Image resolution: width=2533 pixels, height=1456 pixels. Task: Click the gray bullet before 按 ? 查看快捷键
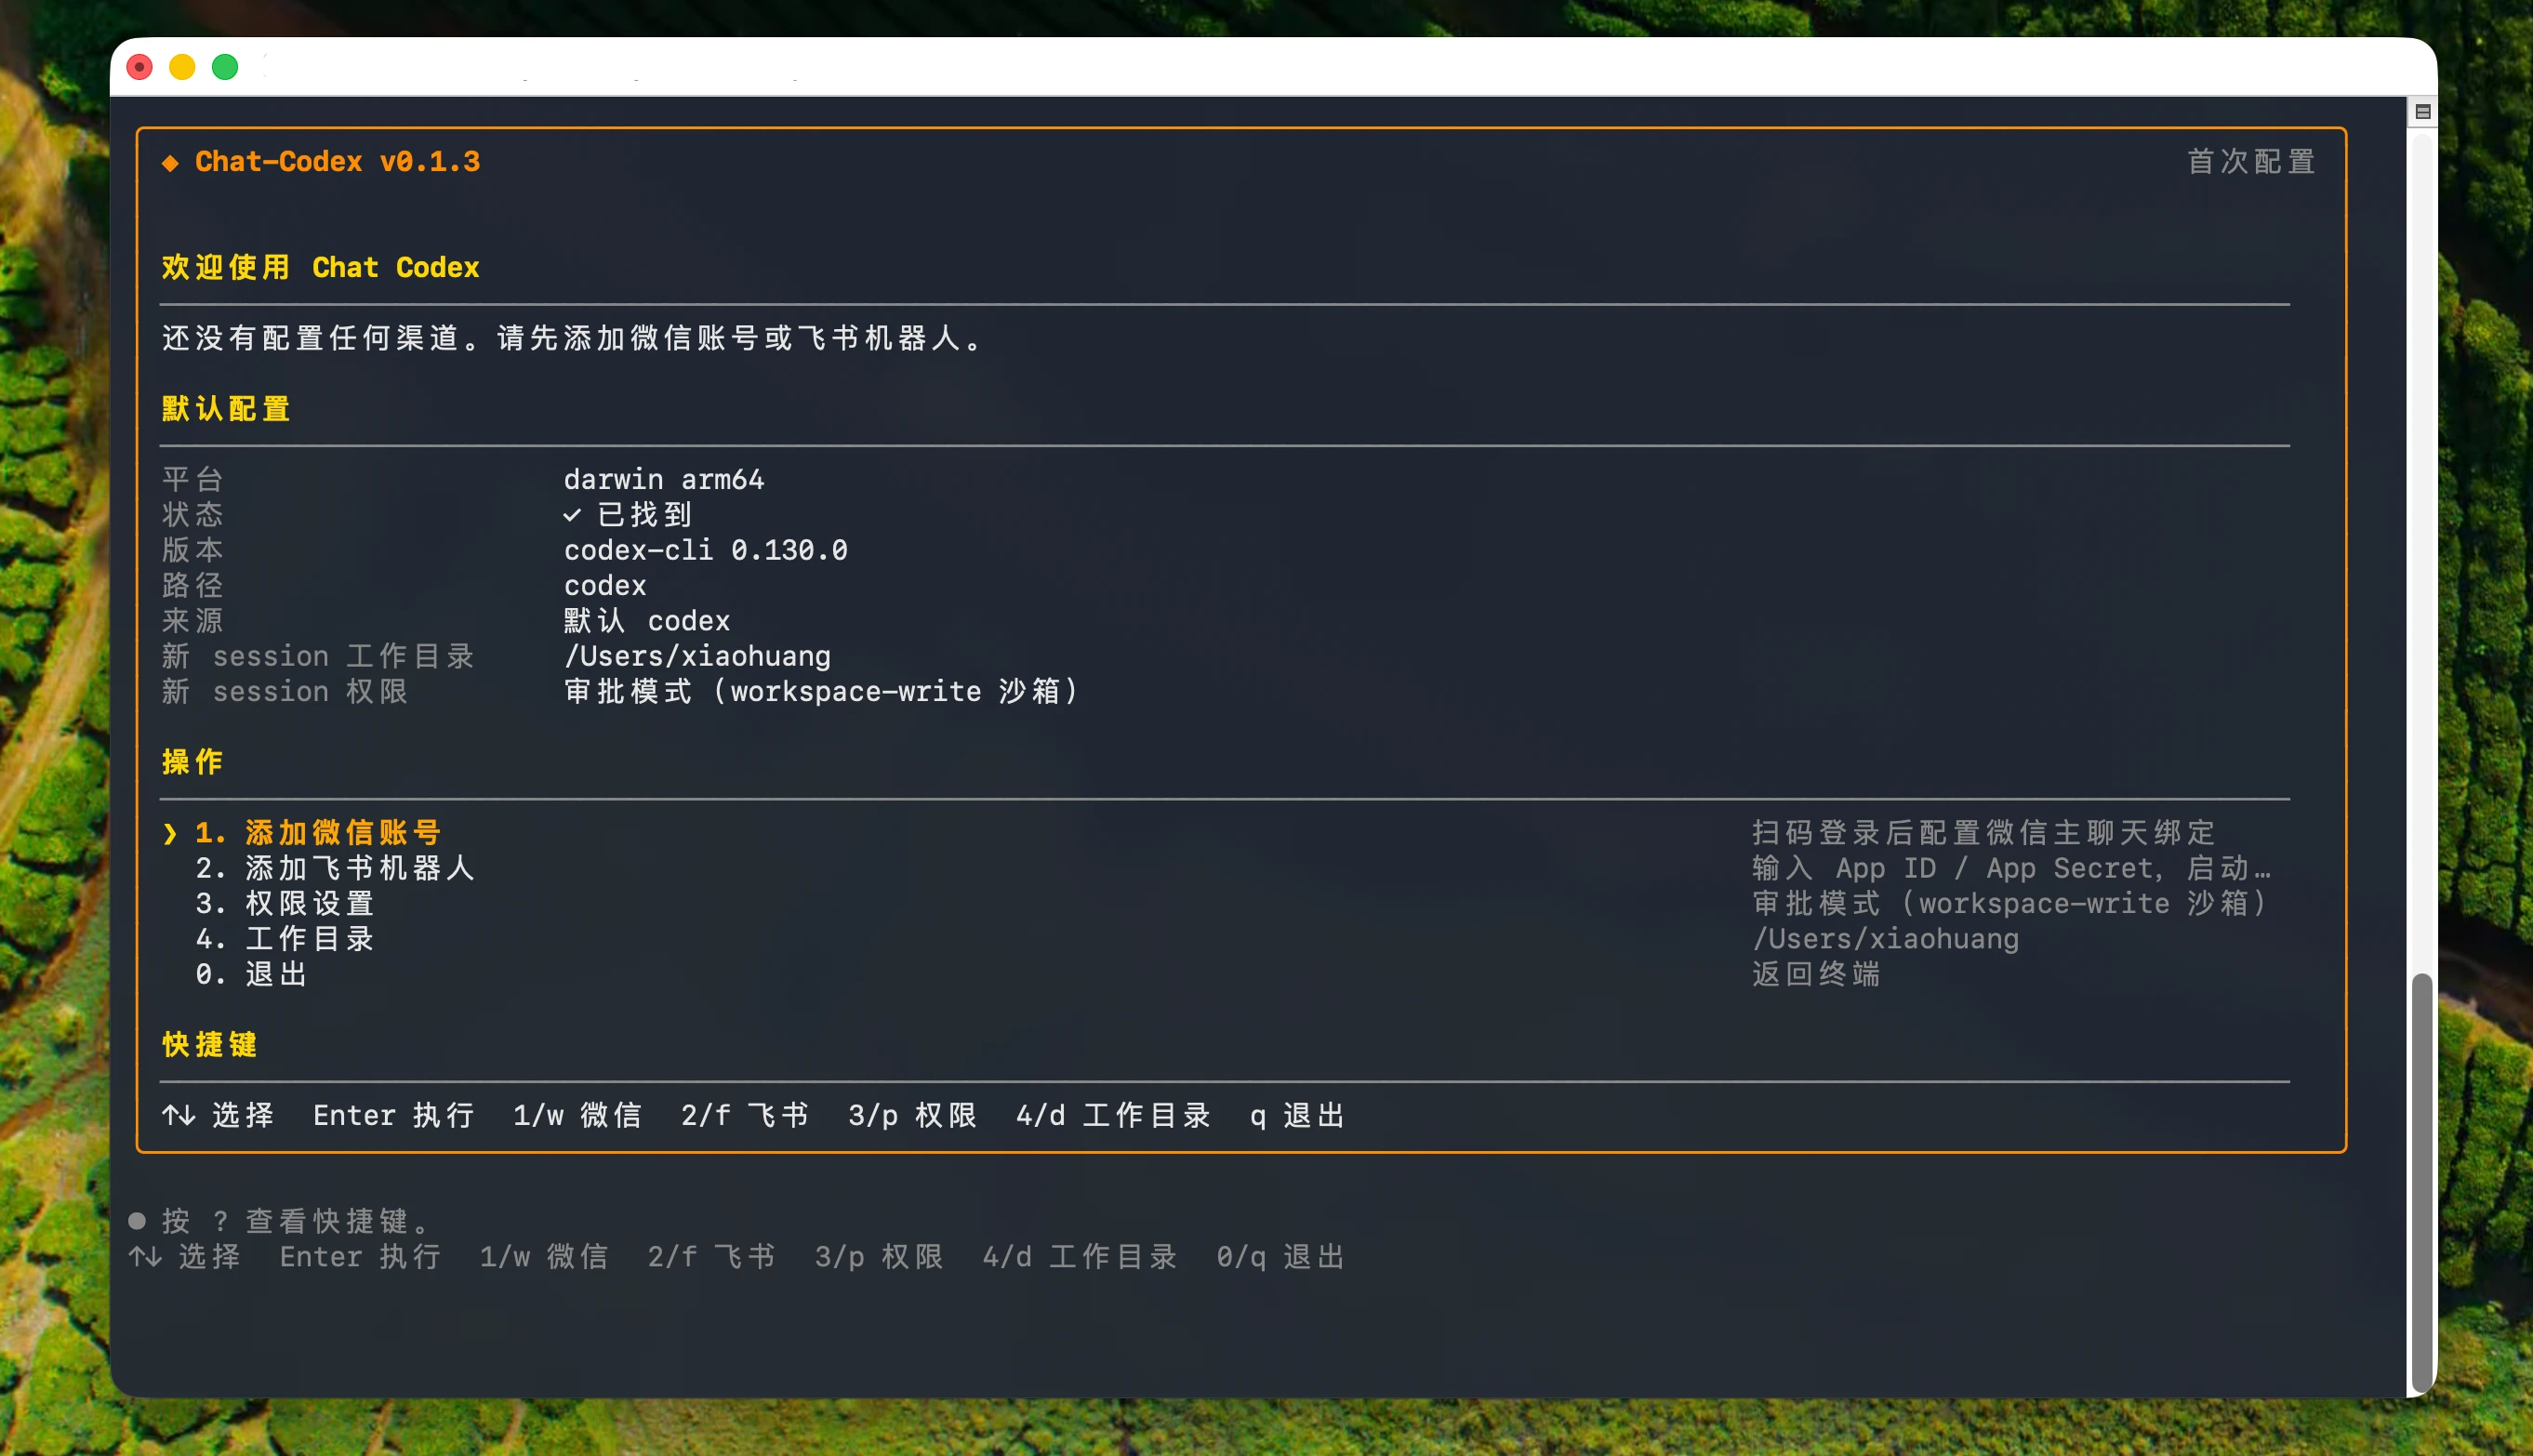point(137,1221)
